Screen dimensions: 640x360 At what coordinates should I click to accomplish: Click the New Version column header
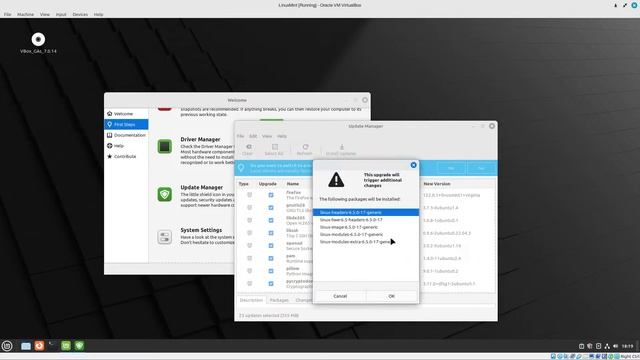(x=437, y=184)
